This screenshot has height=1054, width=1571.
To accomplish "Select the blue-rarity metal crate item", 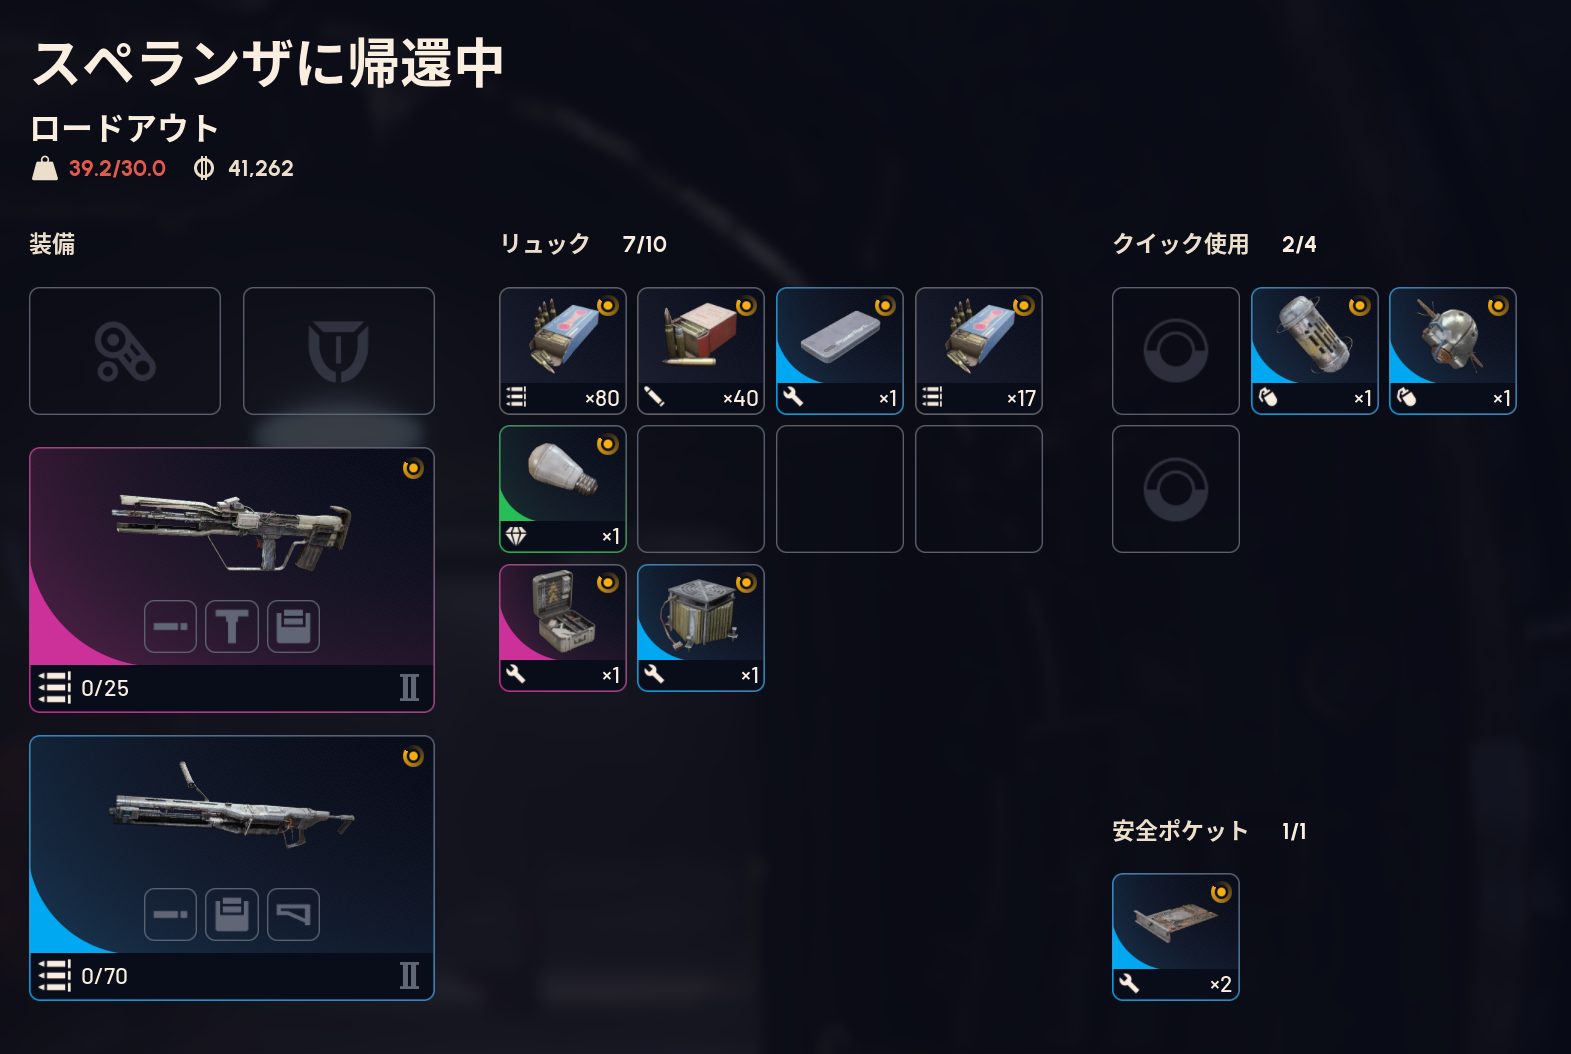I will coord(701,628).
